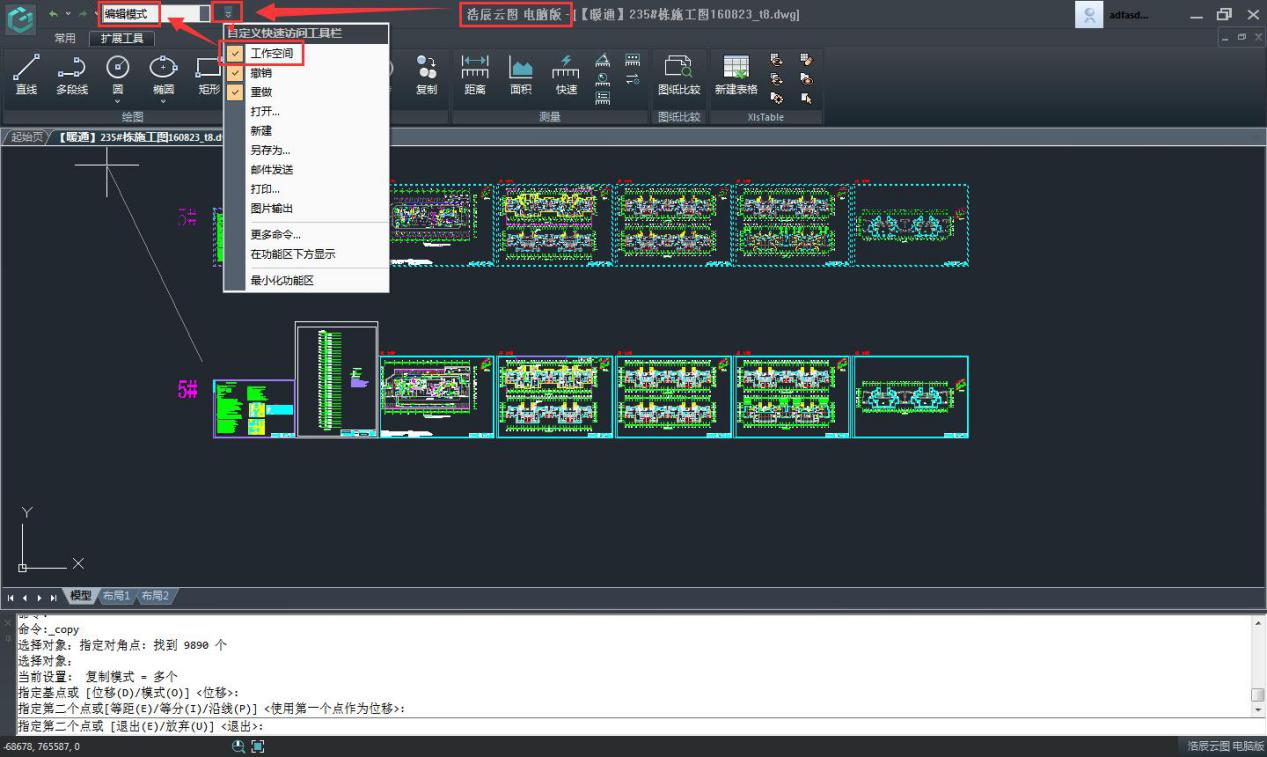The height and width of the screenshot is (757, 1267).
Task: Choose 更多命令... from the menu
Action: [306, 235]
